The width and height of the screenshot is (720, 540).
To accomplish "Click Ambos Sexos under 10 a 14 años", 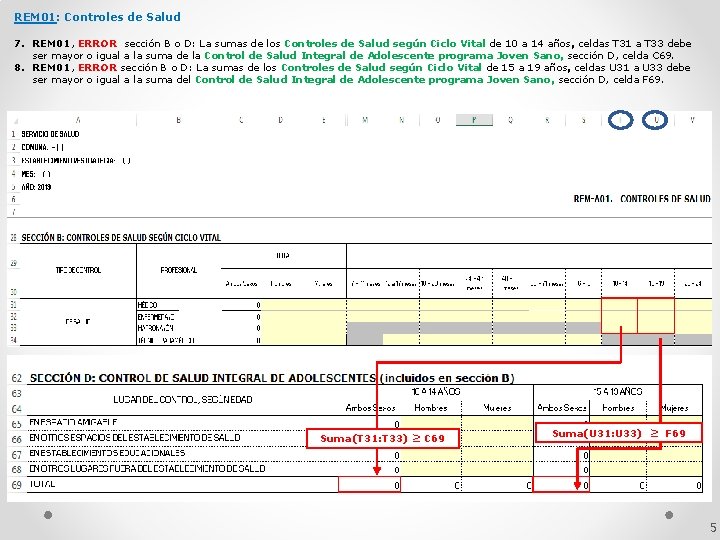I will tap(371, 408).
